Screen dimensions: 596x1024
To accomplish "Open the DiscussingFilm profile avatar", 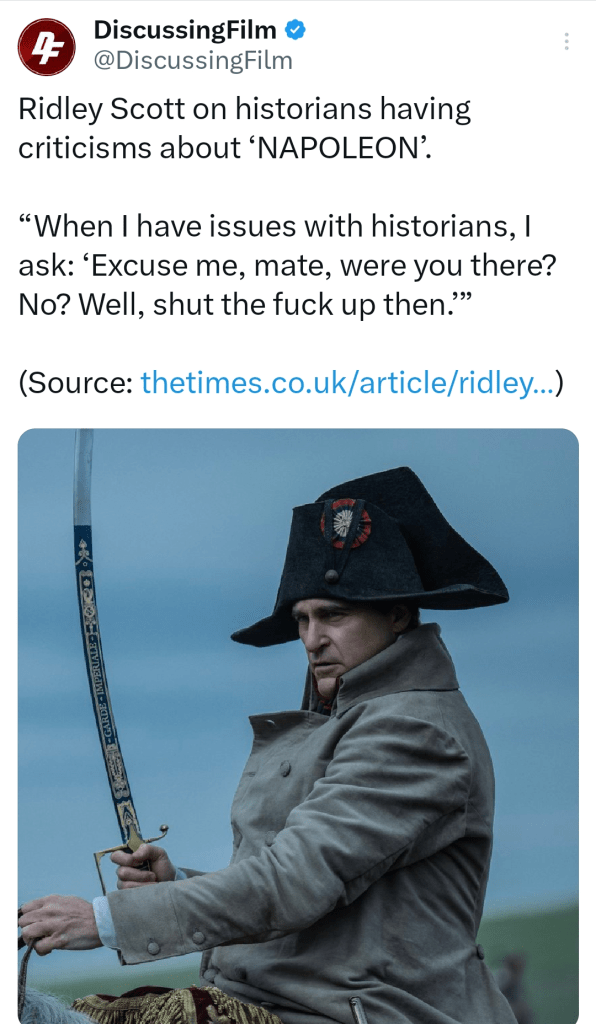I will click(x=46, y=47).
